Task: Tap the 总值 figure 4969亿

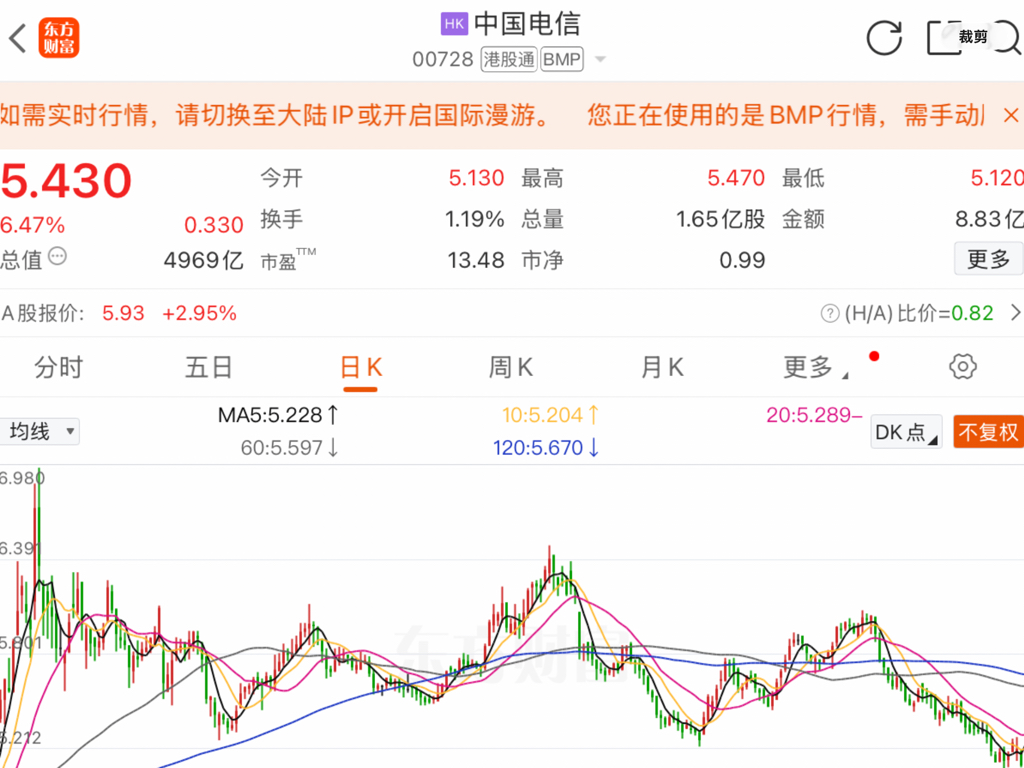Action: click(x=203, y=261)
